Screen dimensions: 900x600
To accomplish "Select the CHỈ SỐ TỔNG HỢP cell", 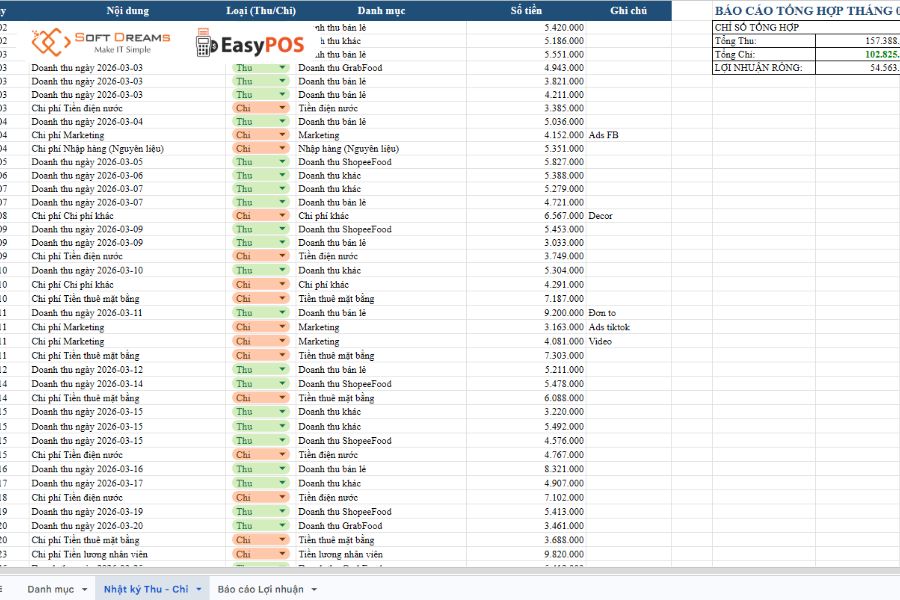I will pyautogui.click(x=806, y=27).
